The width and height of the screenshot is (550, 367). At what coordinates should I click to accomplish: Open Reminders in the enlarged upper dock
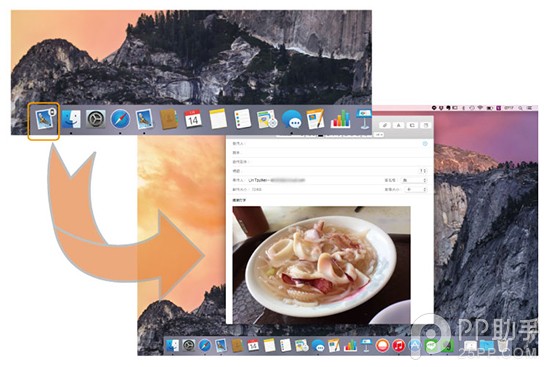click(242, 119)
